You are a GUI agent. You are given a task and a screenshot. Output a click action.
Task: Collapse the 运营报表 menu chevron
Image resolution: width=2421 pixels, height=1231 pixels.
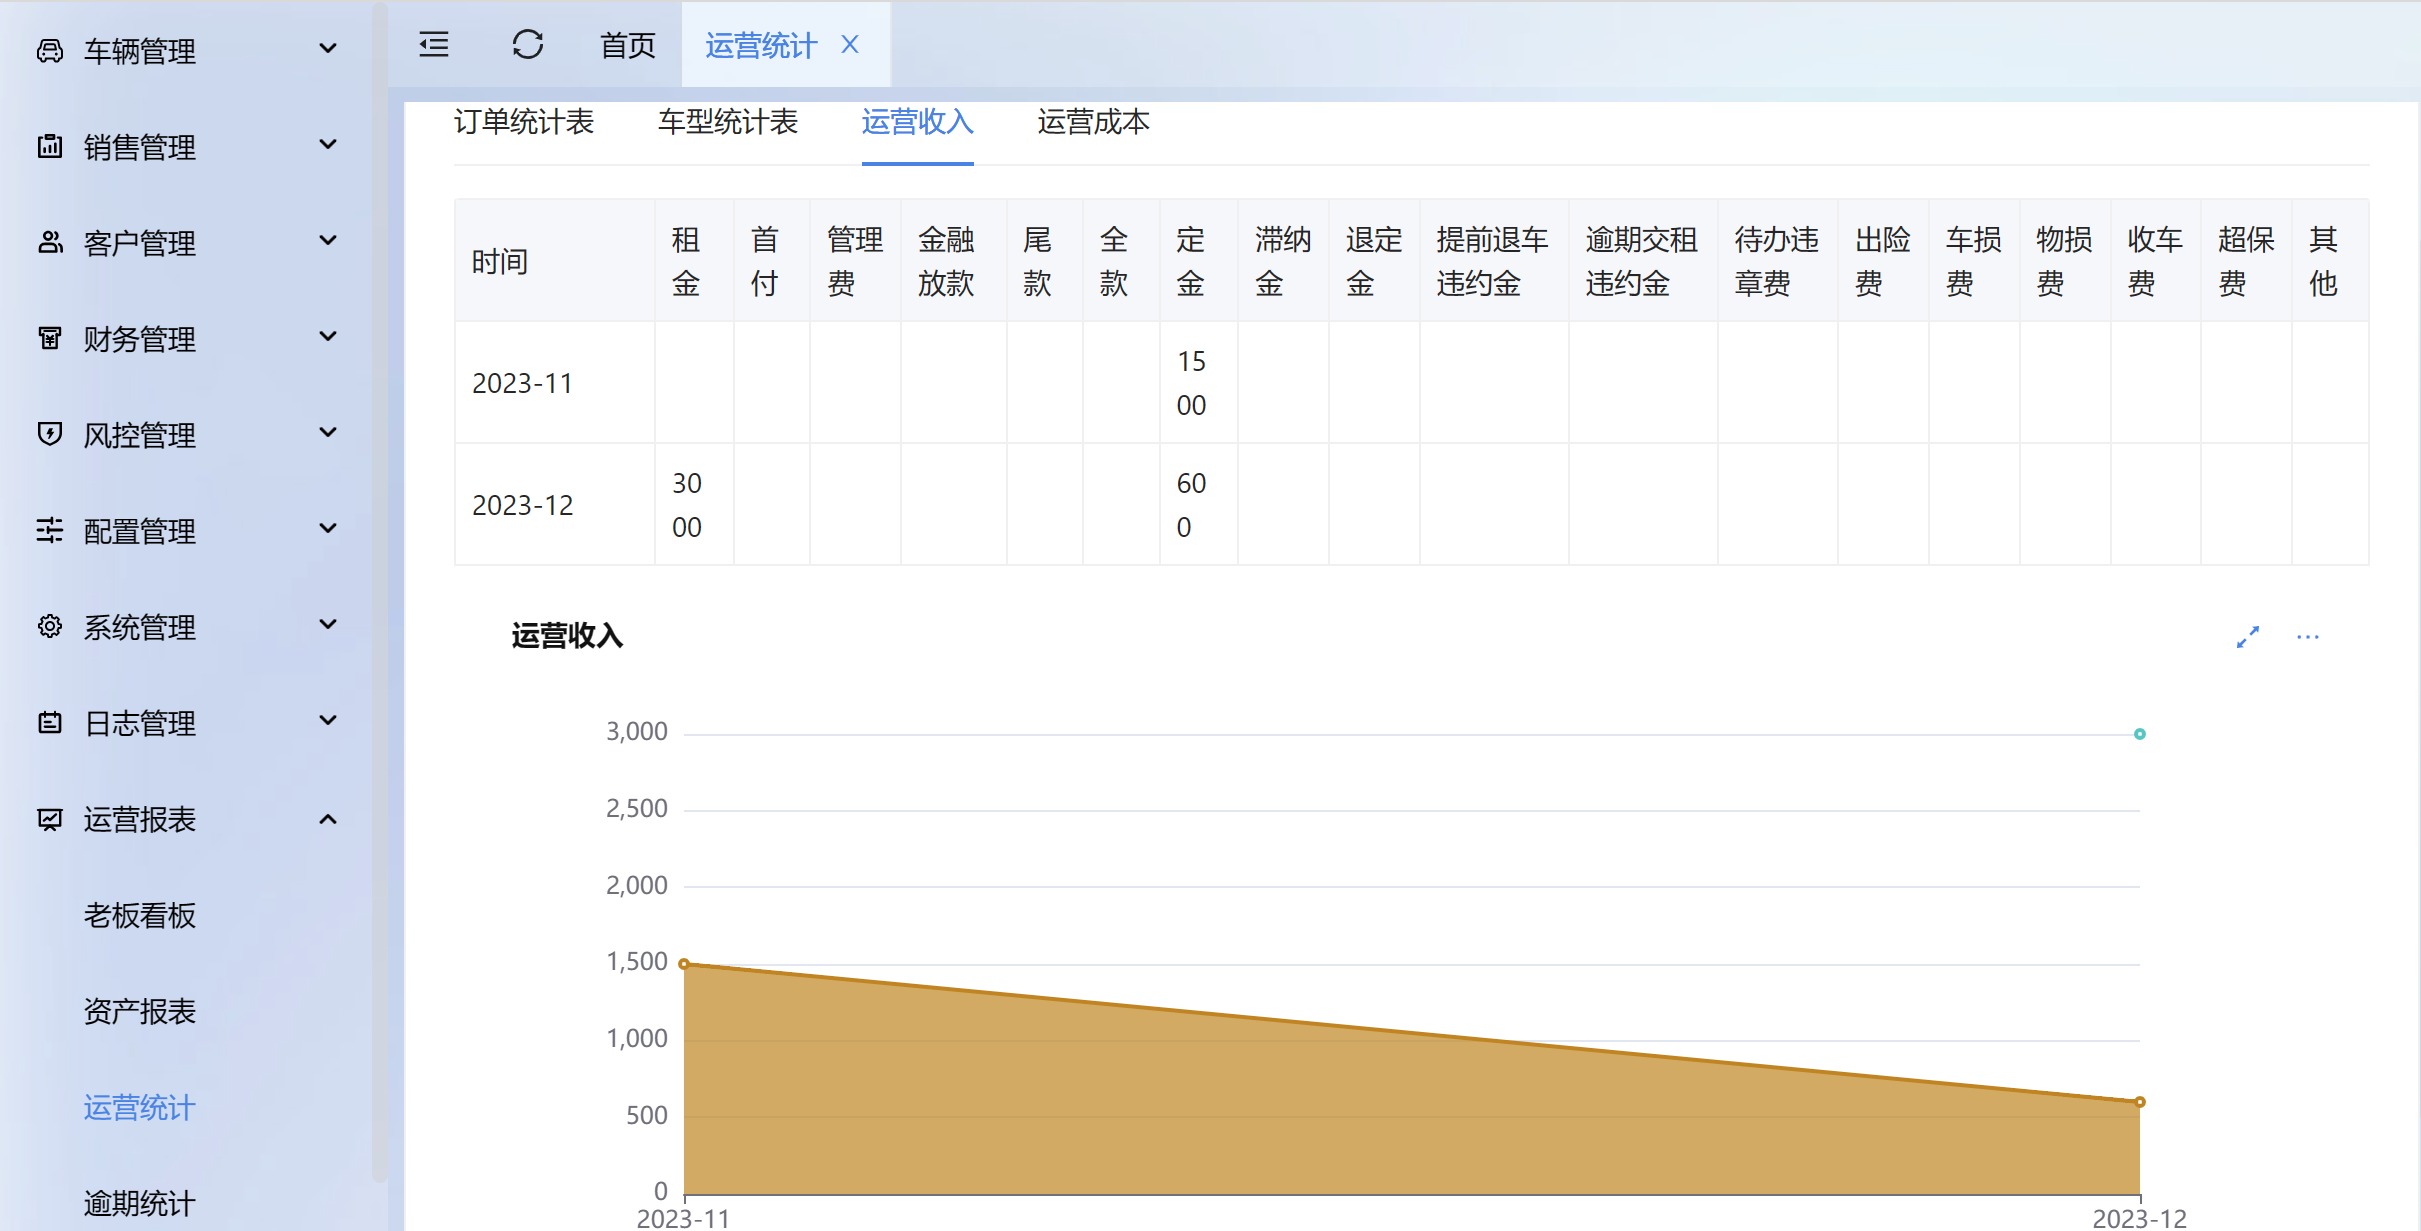pyautogui.click(x=327, y=819)
